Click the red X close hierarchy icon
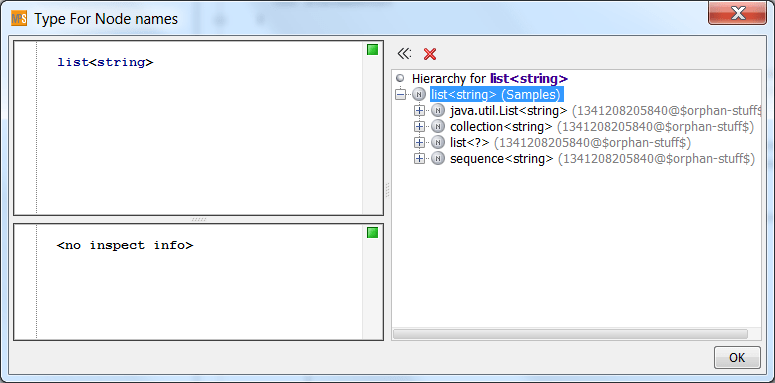Screen dimensions: 775x383 point(430,54)
